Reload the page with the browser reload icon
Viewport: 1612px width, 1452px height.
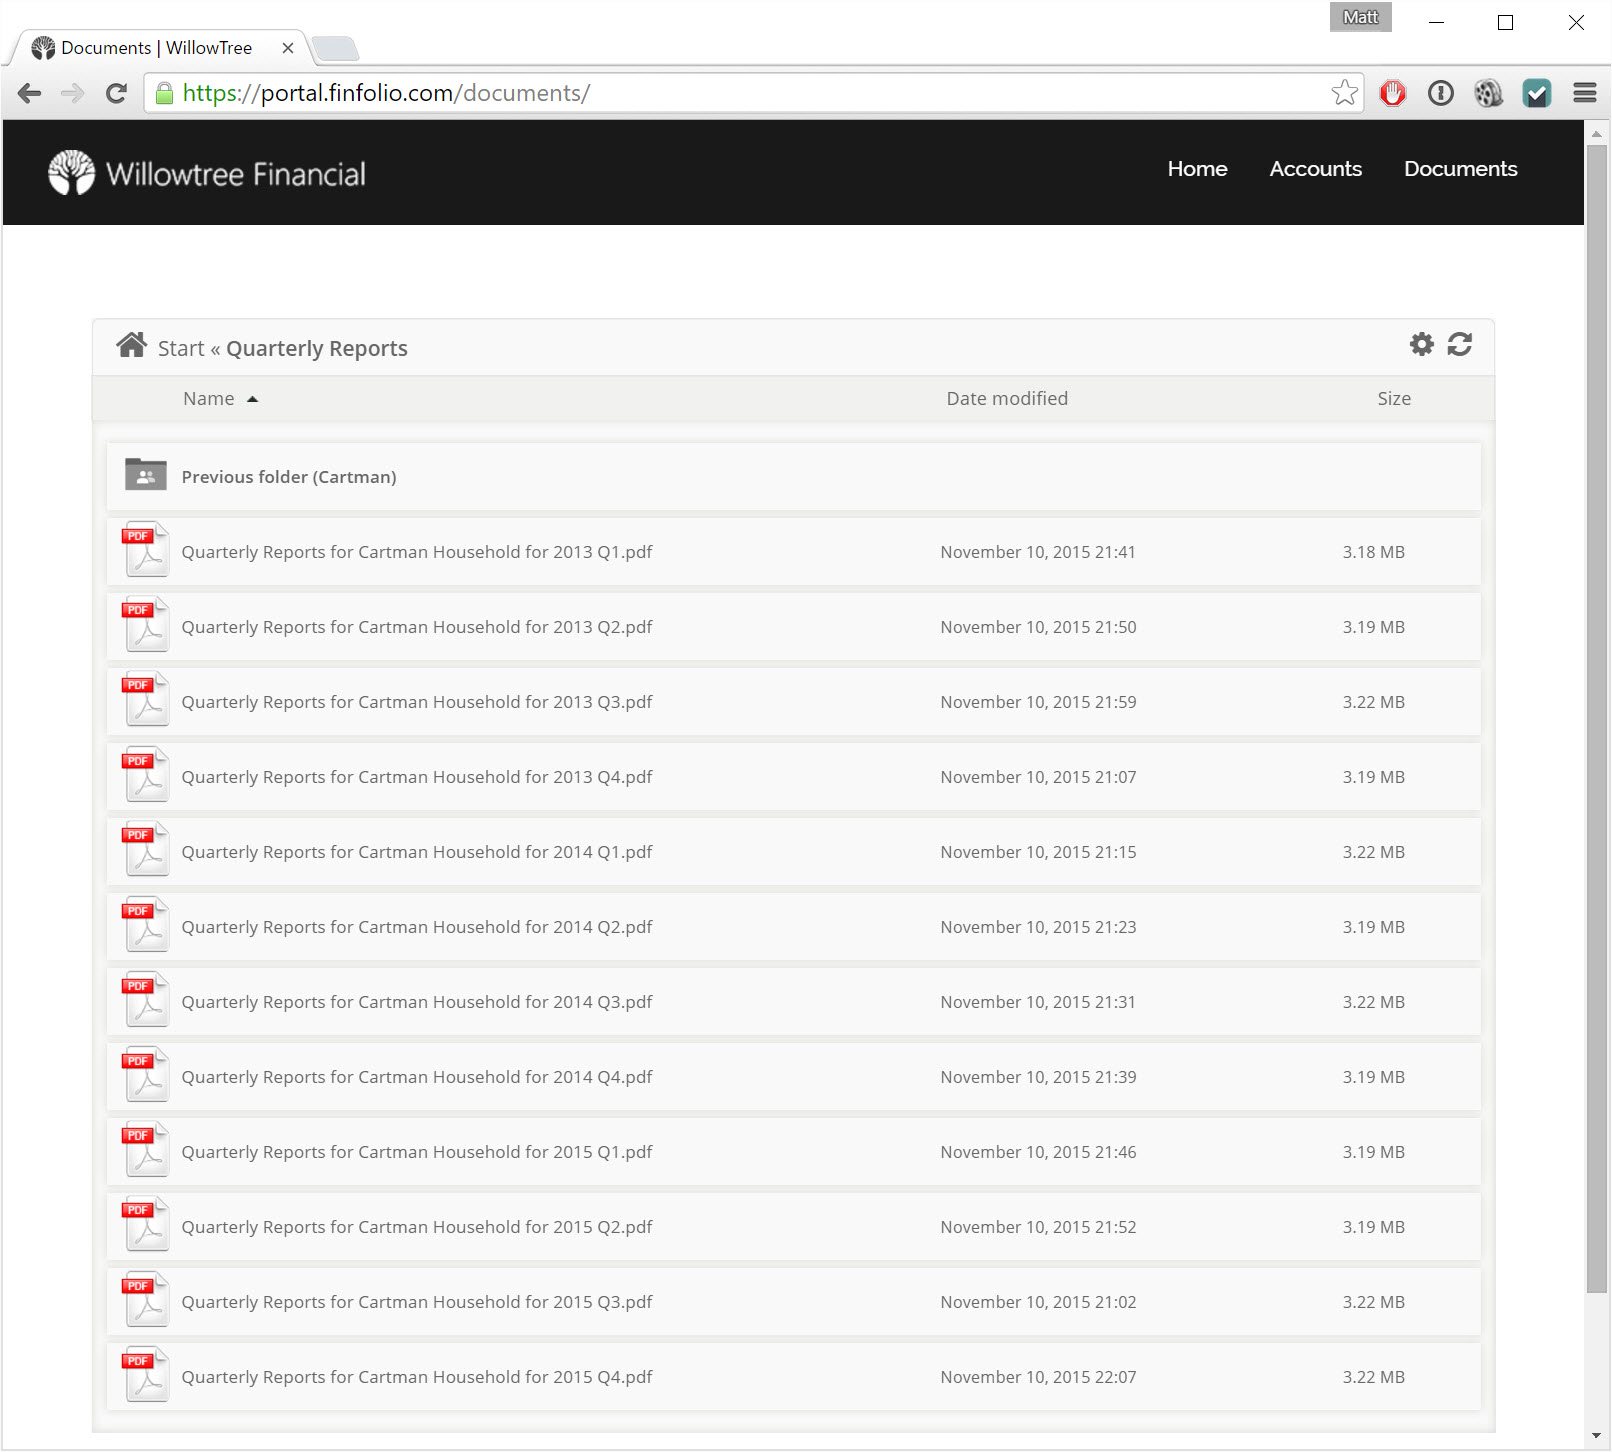(x=116, y=92)
